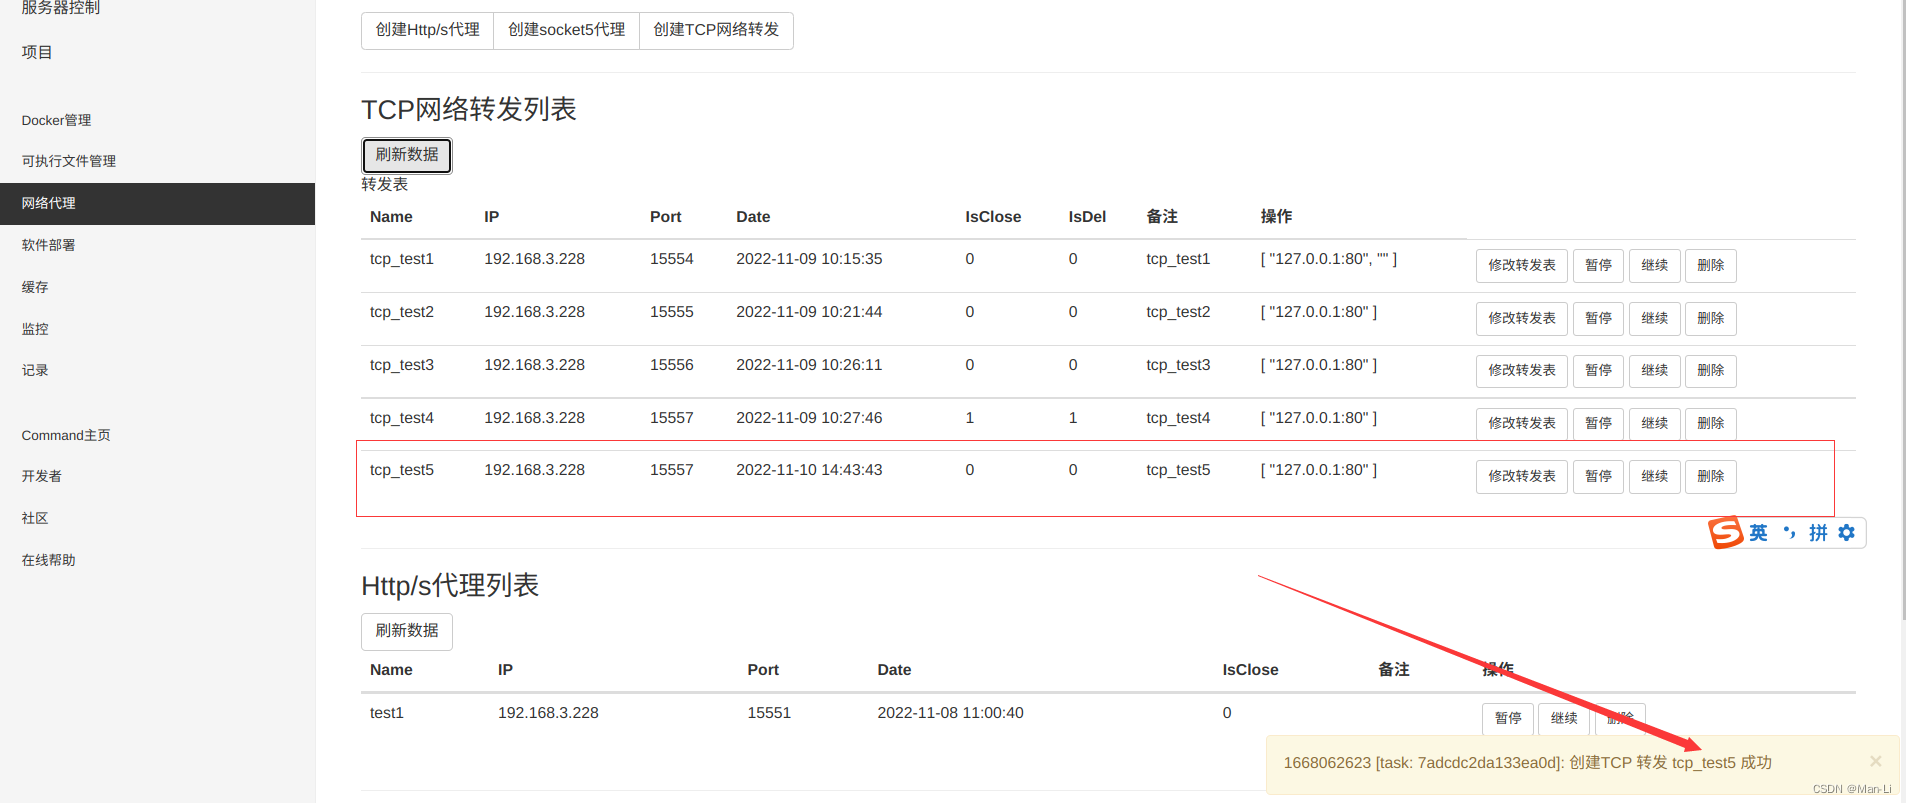The image size is (1906, 803).
Task: Select 项目 in the sidebar
Action: pyautogui.click(x=37, y=52)
